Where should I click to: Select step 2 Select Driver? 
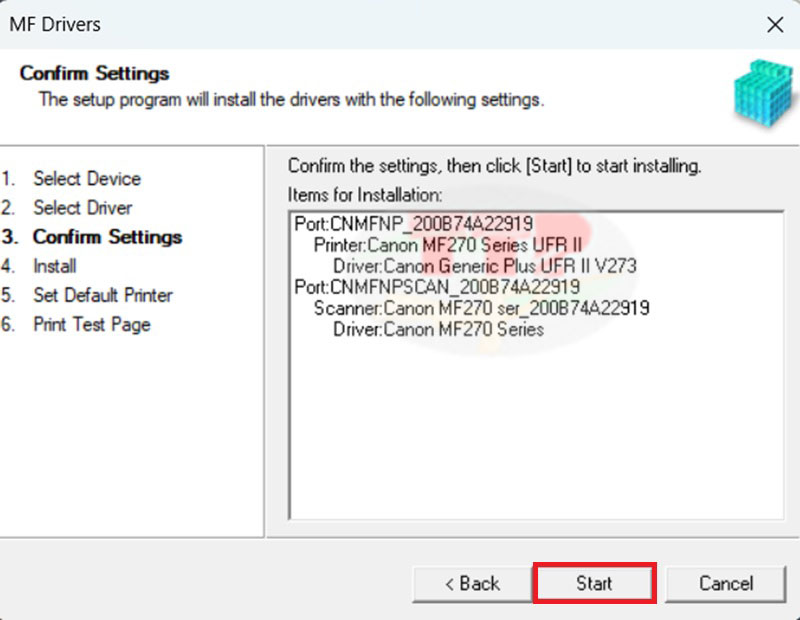coord(82,208)
